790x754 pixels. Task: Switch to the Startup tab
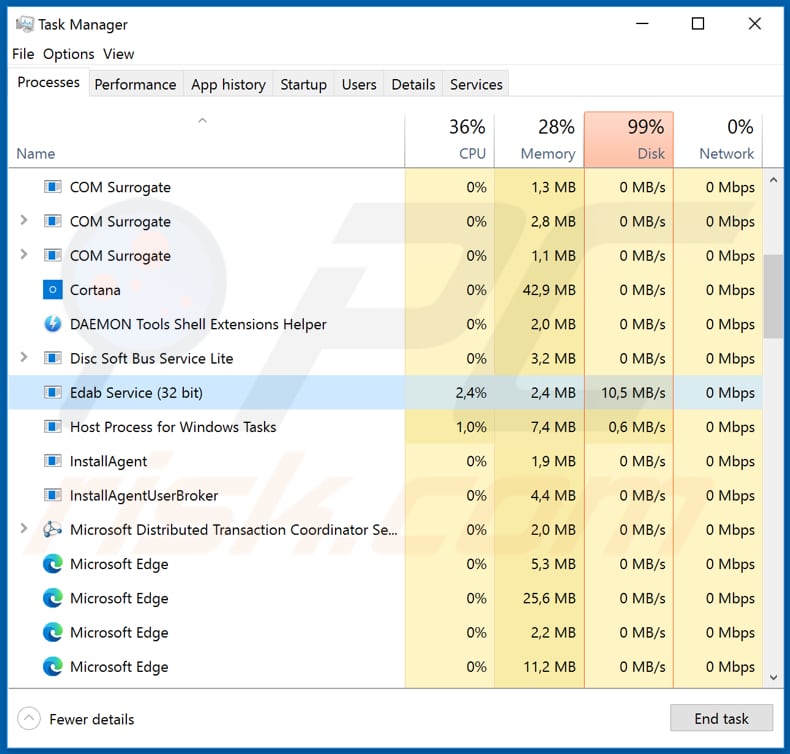303,84
